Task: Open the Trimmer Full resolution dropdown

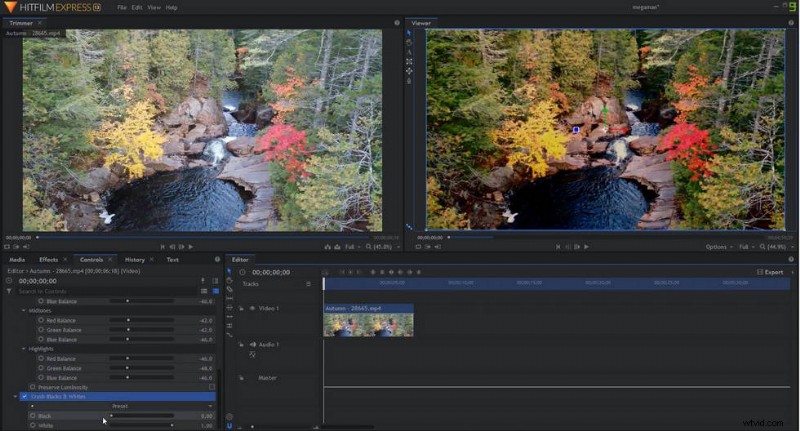Action: (352, 247)
